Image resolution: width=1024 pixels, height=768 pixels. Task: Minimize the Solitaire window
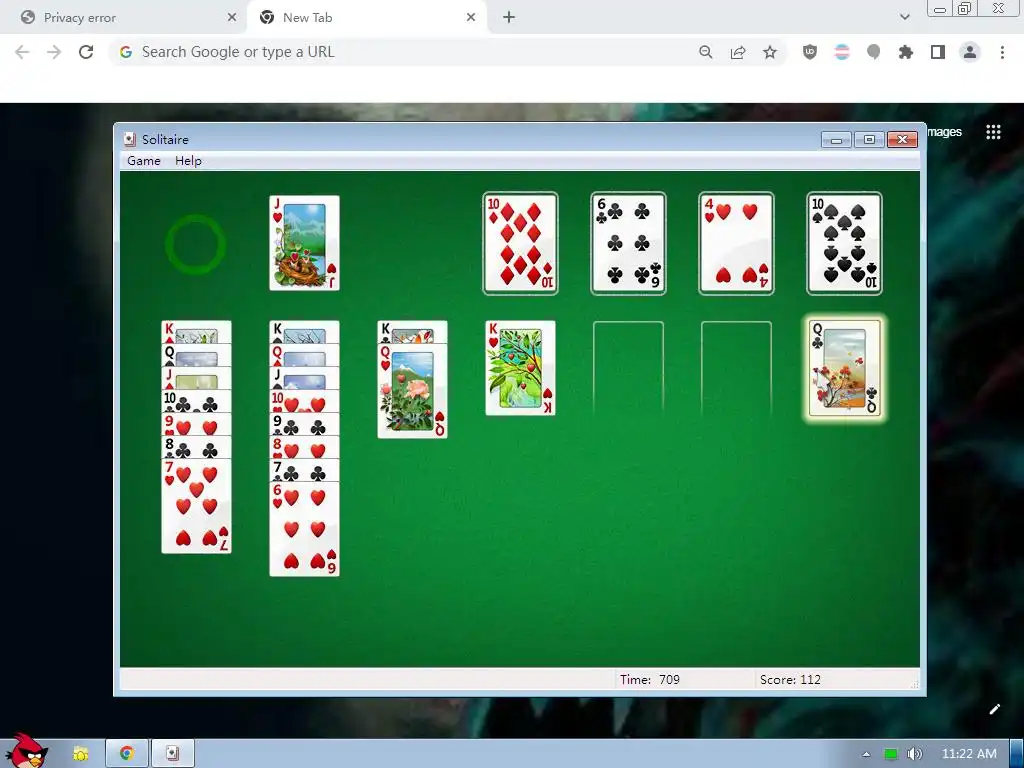[836, 140]
